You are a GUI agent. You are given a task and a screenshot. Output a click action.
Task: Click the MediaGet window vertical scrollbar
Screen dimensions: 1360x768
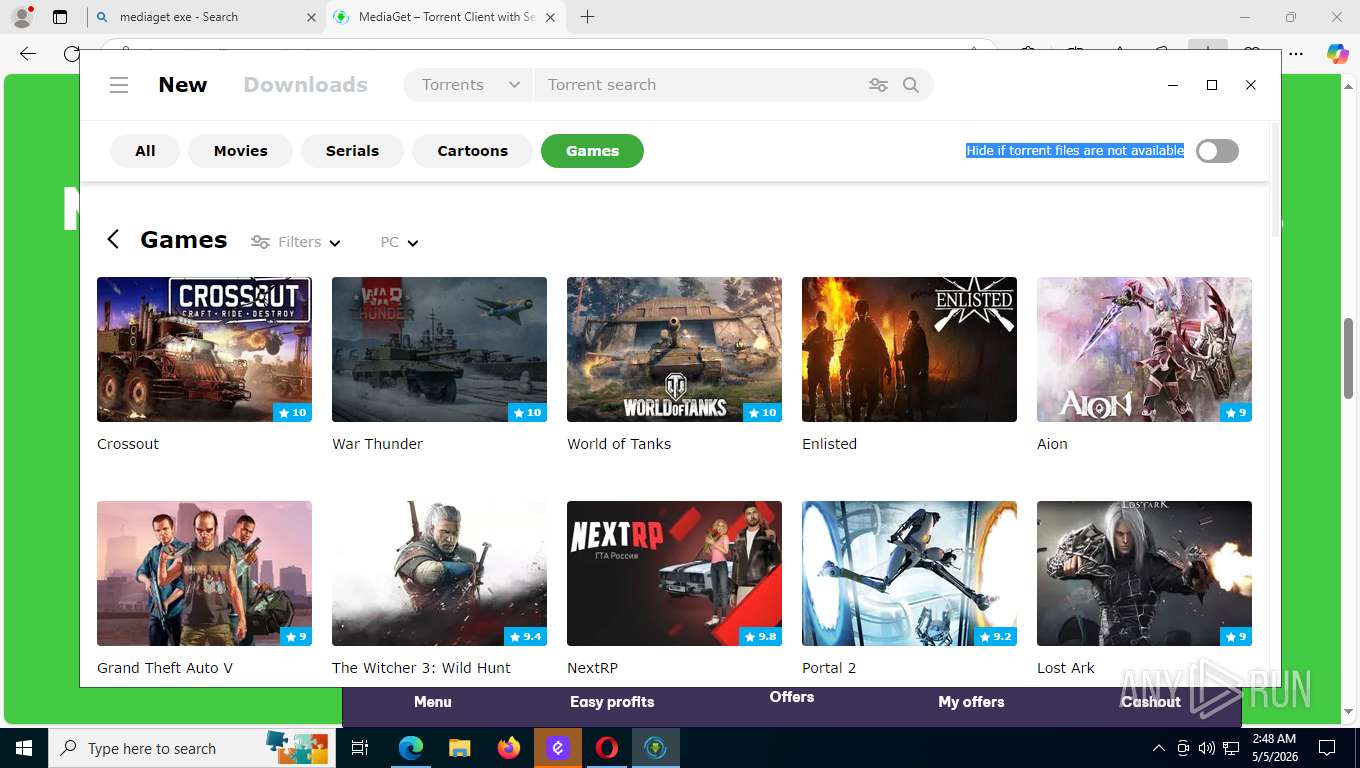tap(1275, 180)
